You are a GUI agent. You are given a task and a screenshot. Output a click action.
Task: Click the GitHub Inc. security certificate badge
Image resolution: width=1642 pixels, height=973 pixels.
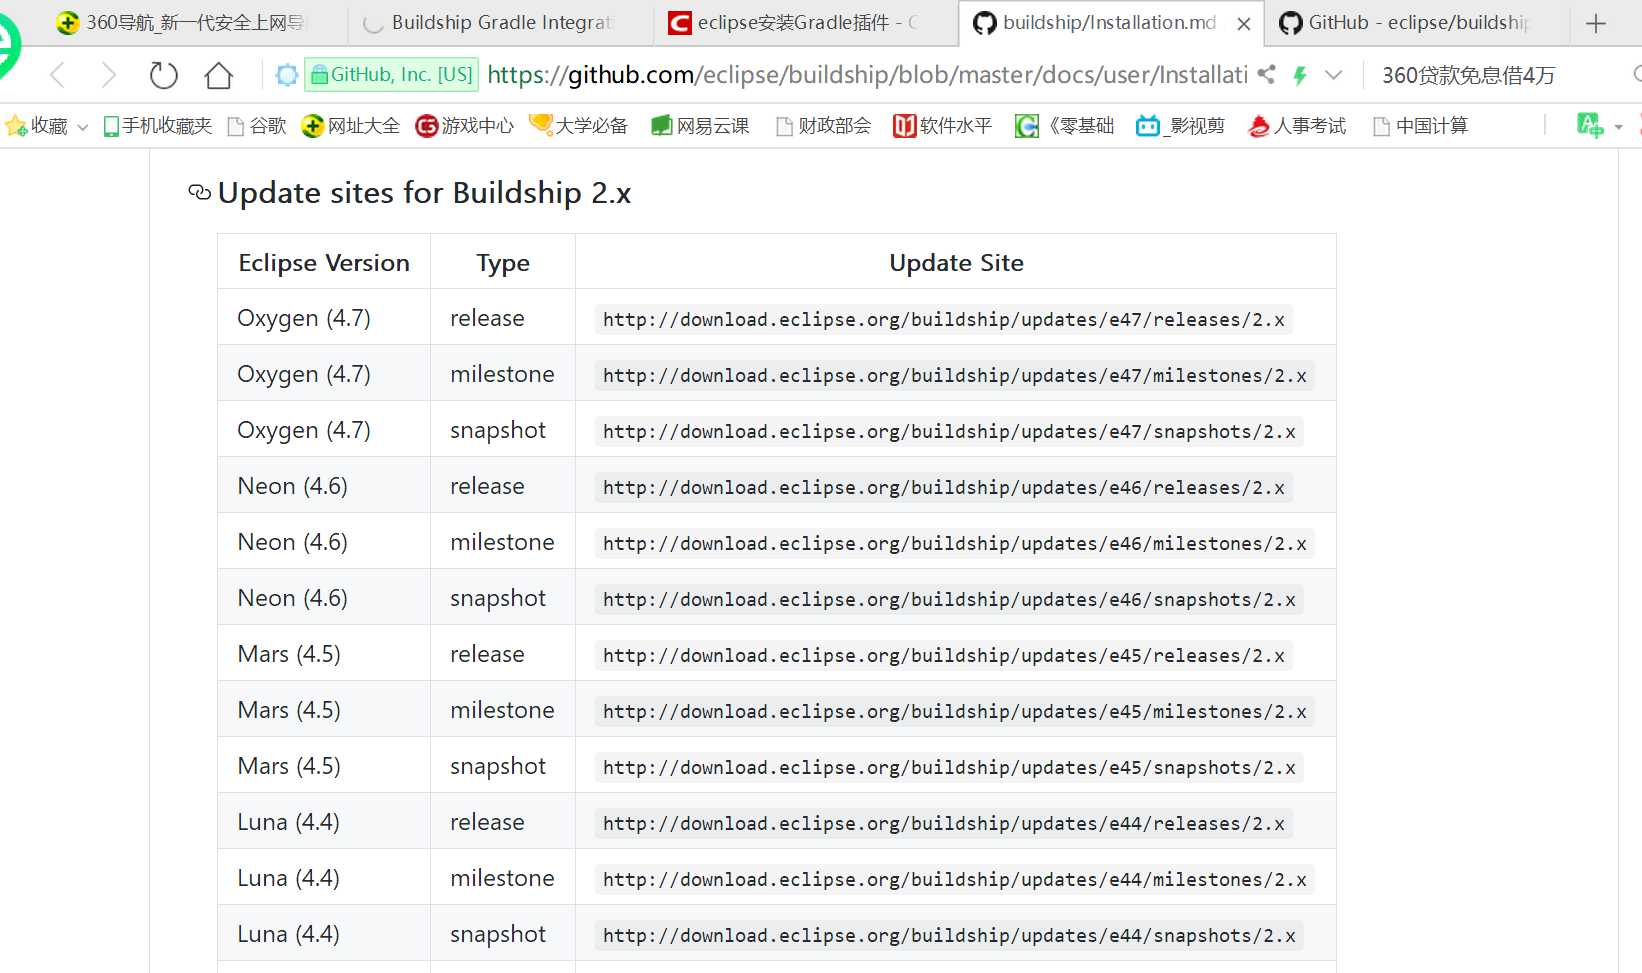tap(391, 75)
